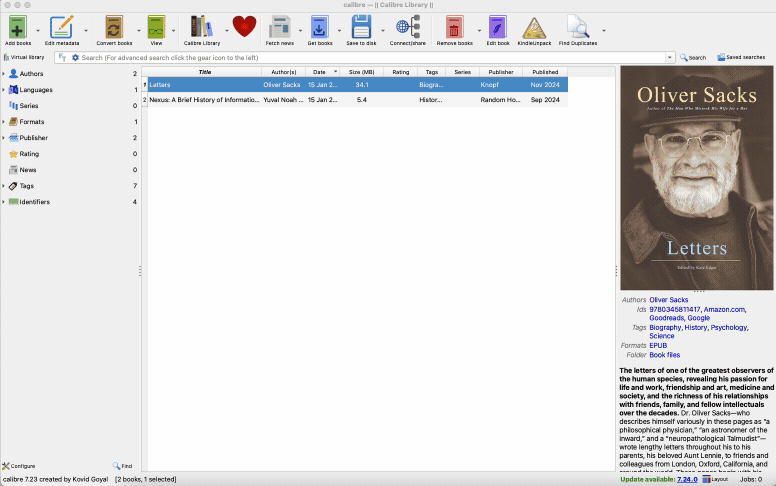Expand the Tags tree node
The image size is (776, 486).
(x=3, y=186)
